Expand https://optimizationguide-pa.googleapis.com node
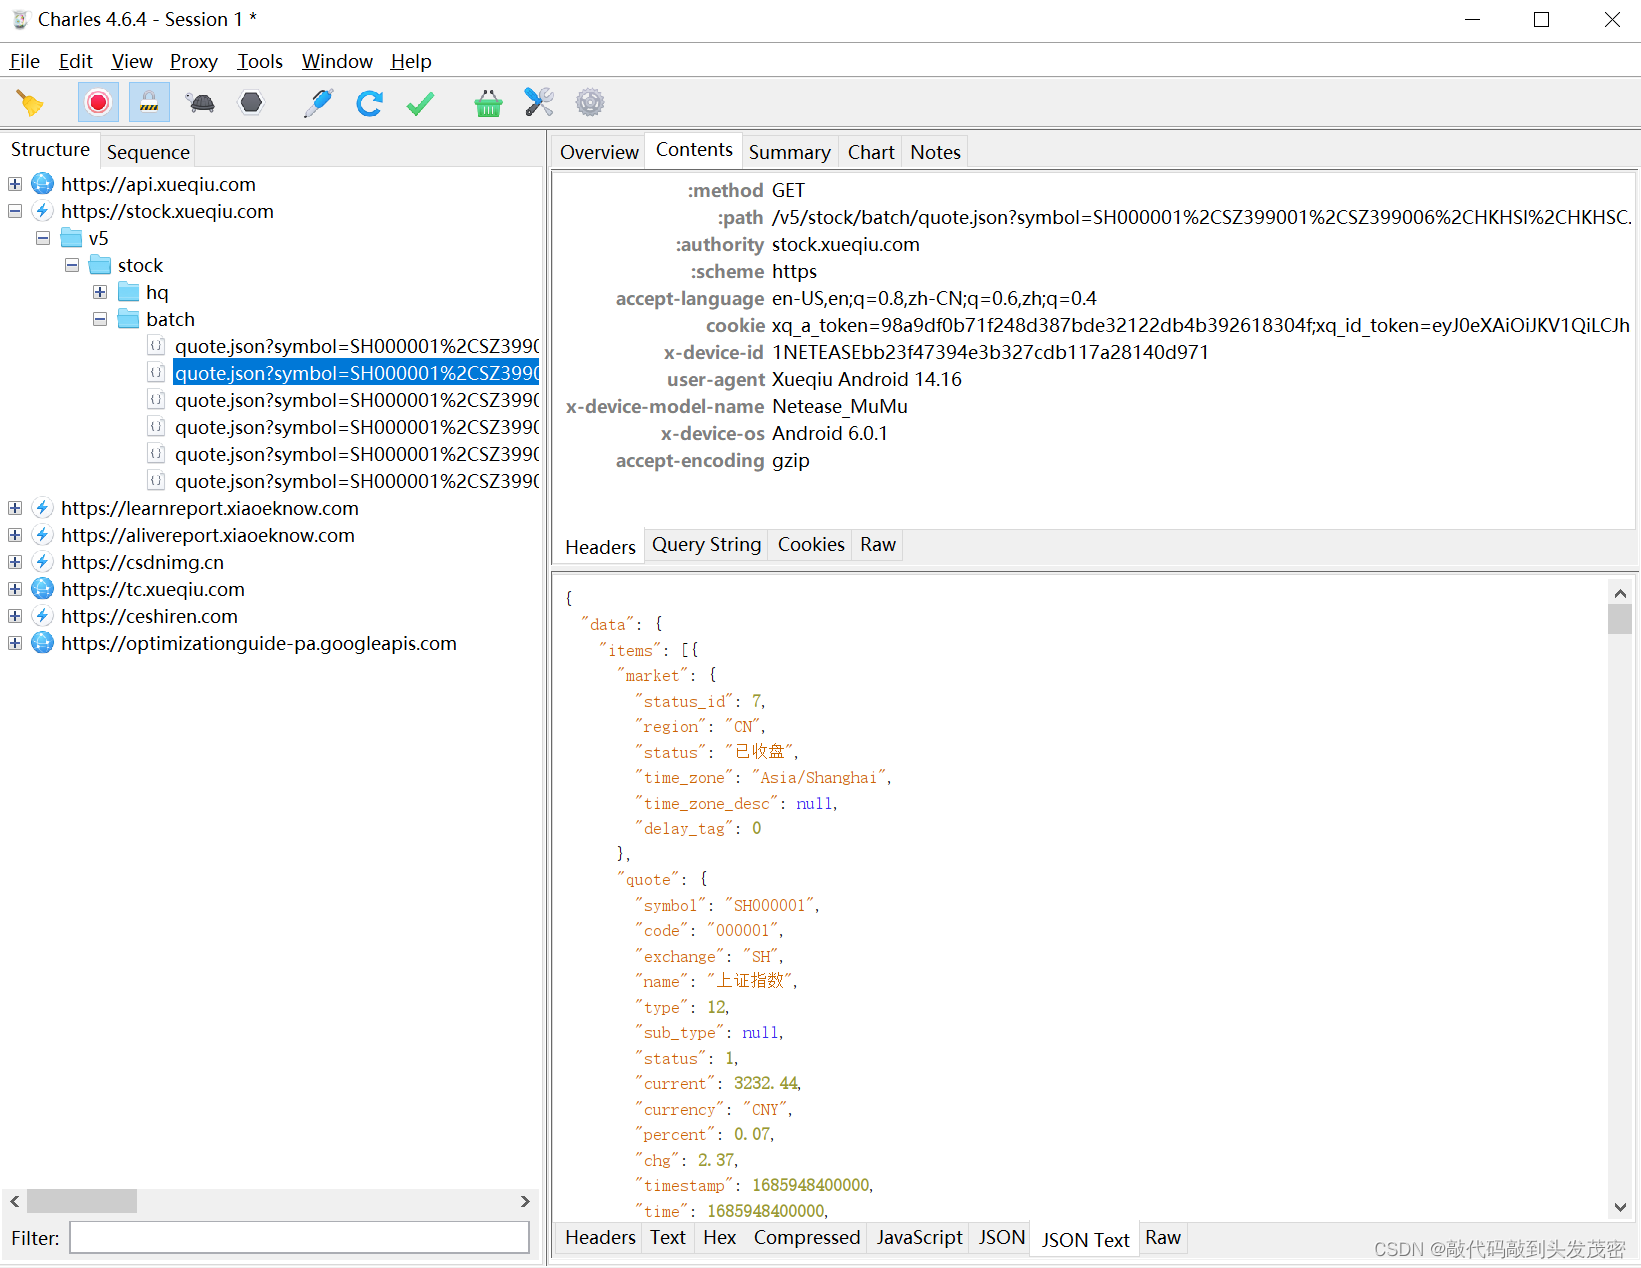Image resolution: width=1641 pixels, height=1268 pixels. click(x=15, y=643)
